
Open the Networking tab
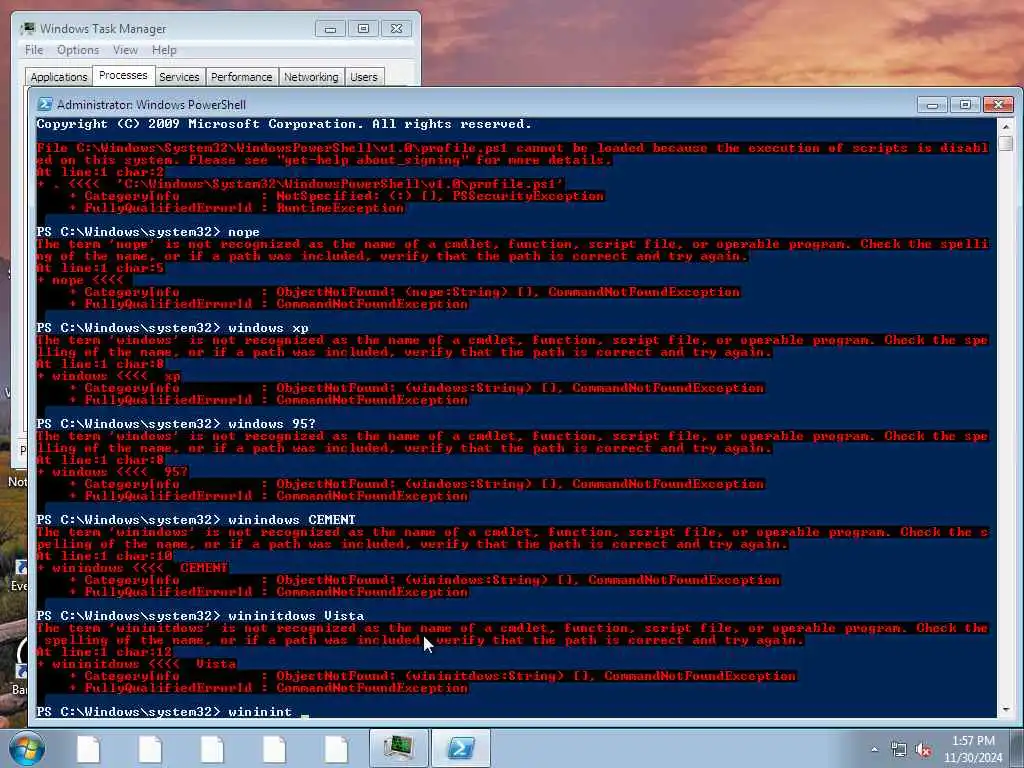(x=312, y=77)
